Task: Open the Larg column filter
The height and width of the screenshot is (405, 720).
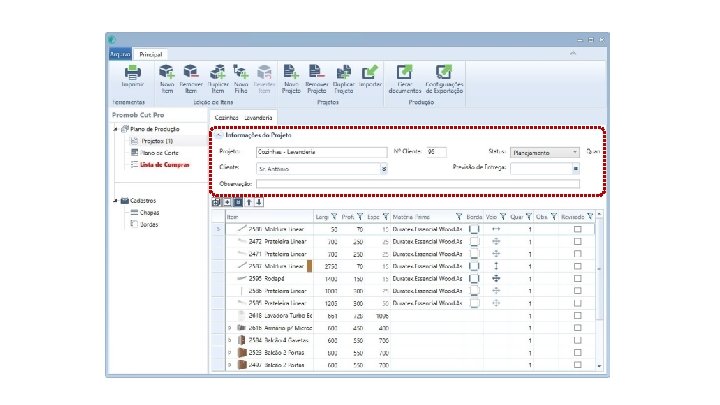Action: coord(334,216)
